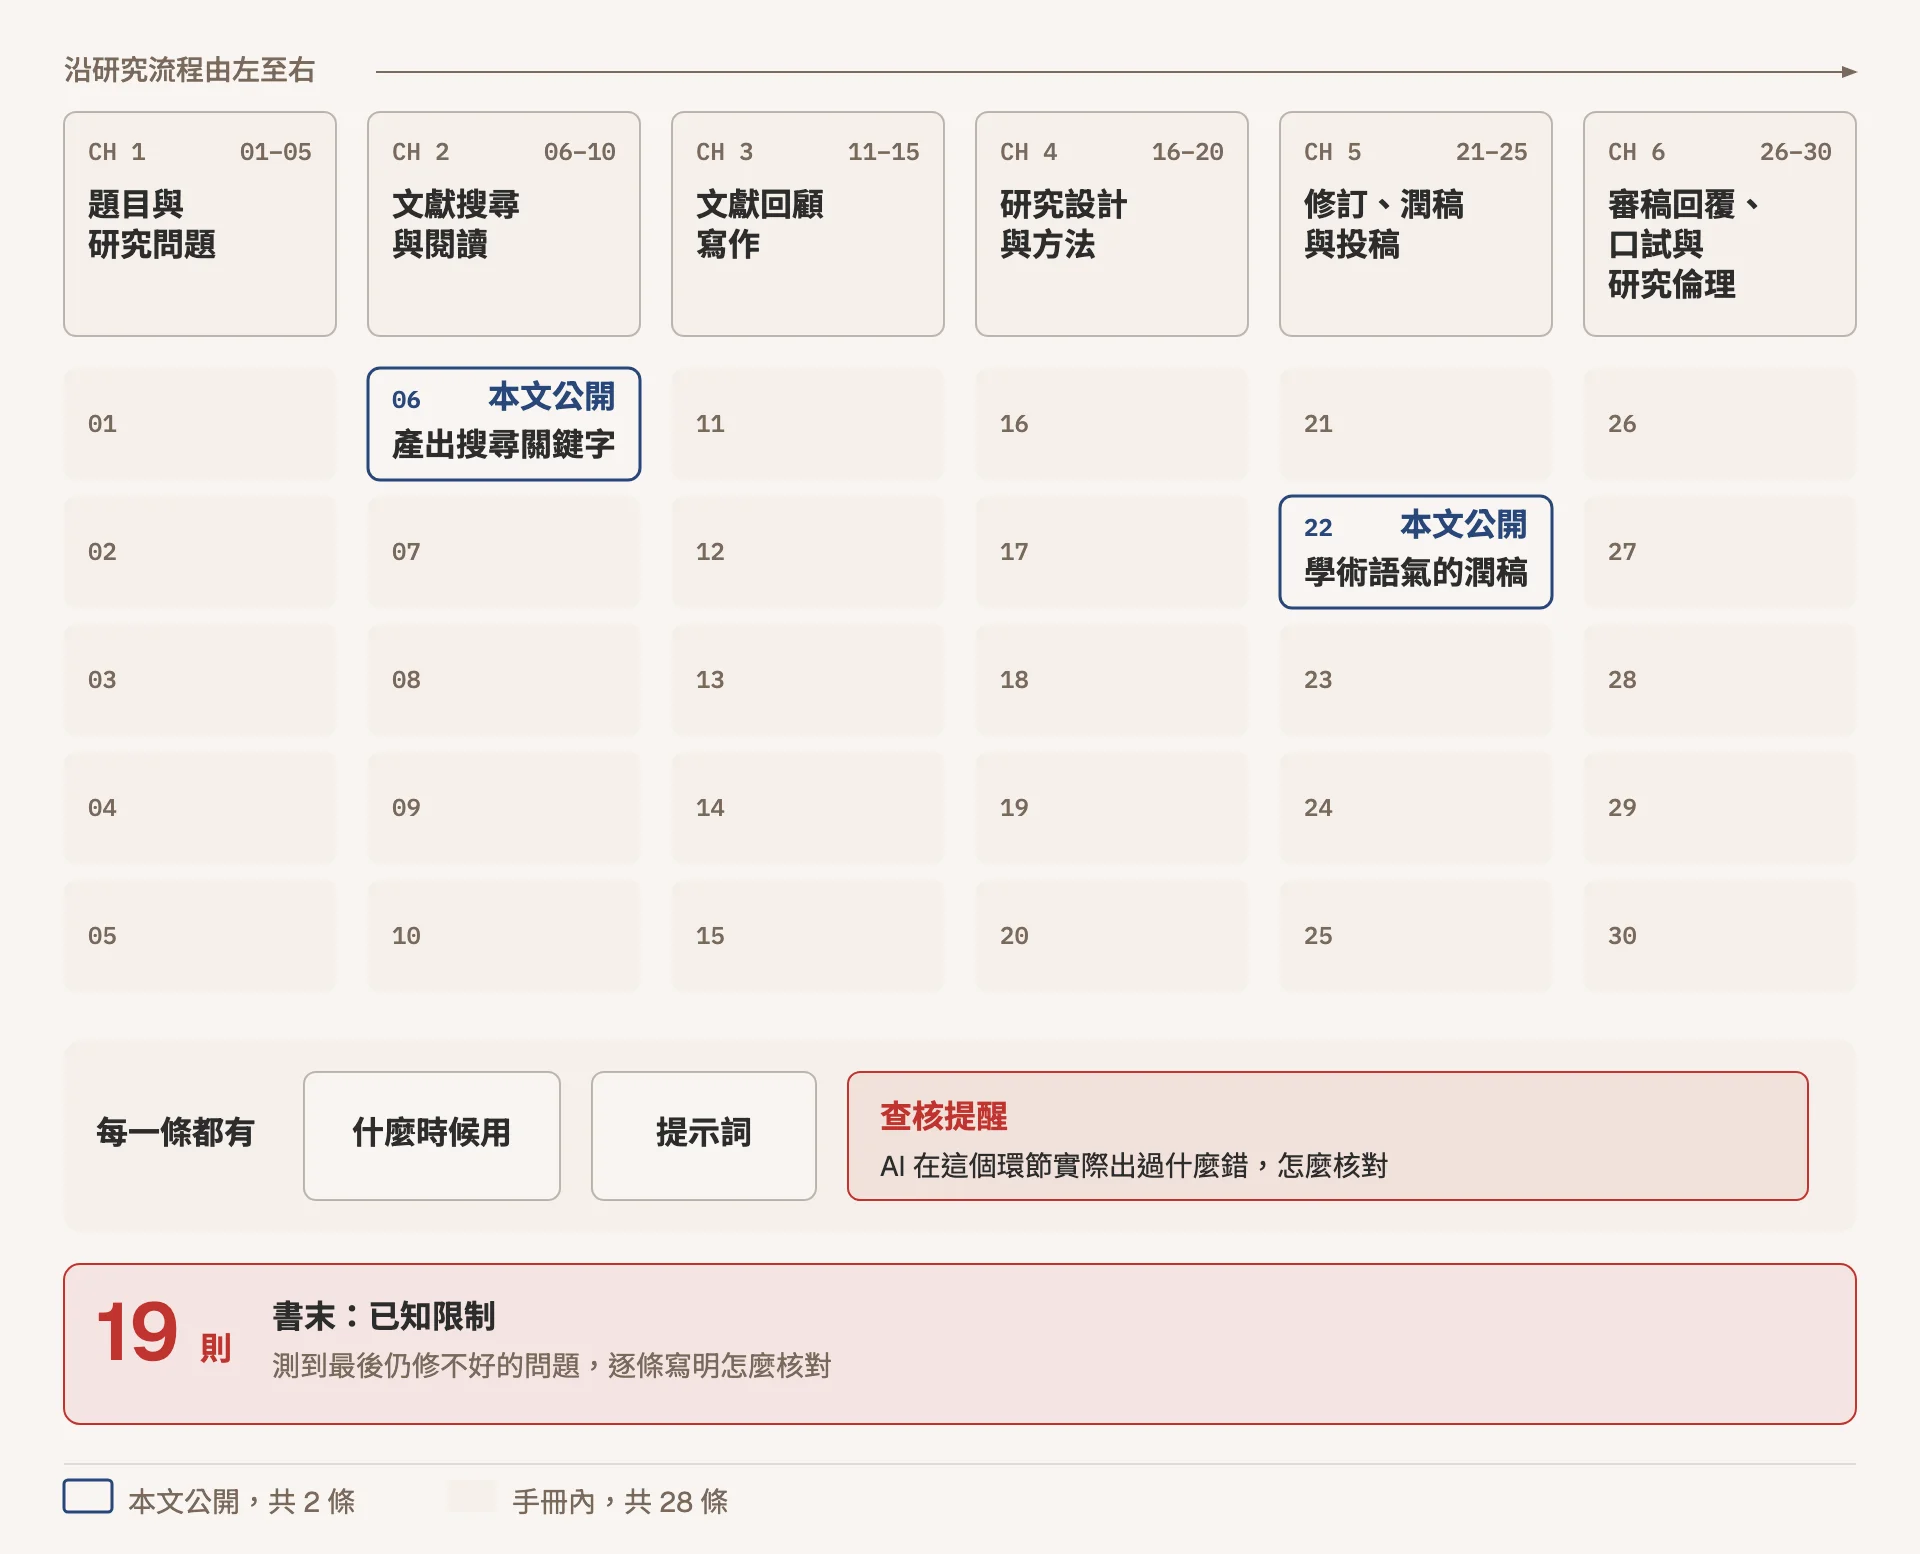Select locked entry 11
This screenshot has height=1554, width=1920.
pos(808,424)
